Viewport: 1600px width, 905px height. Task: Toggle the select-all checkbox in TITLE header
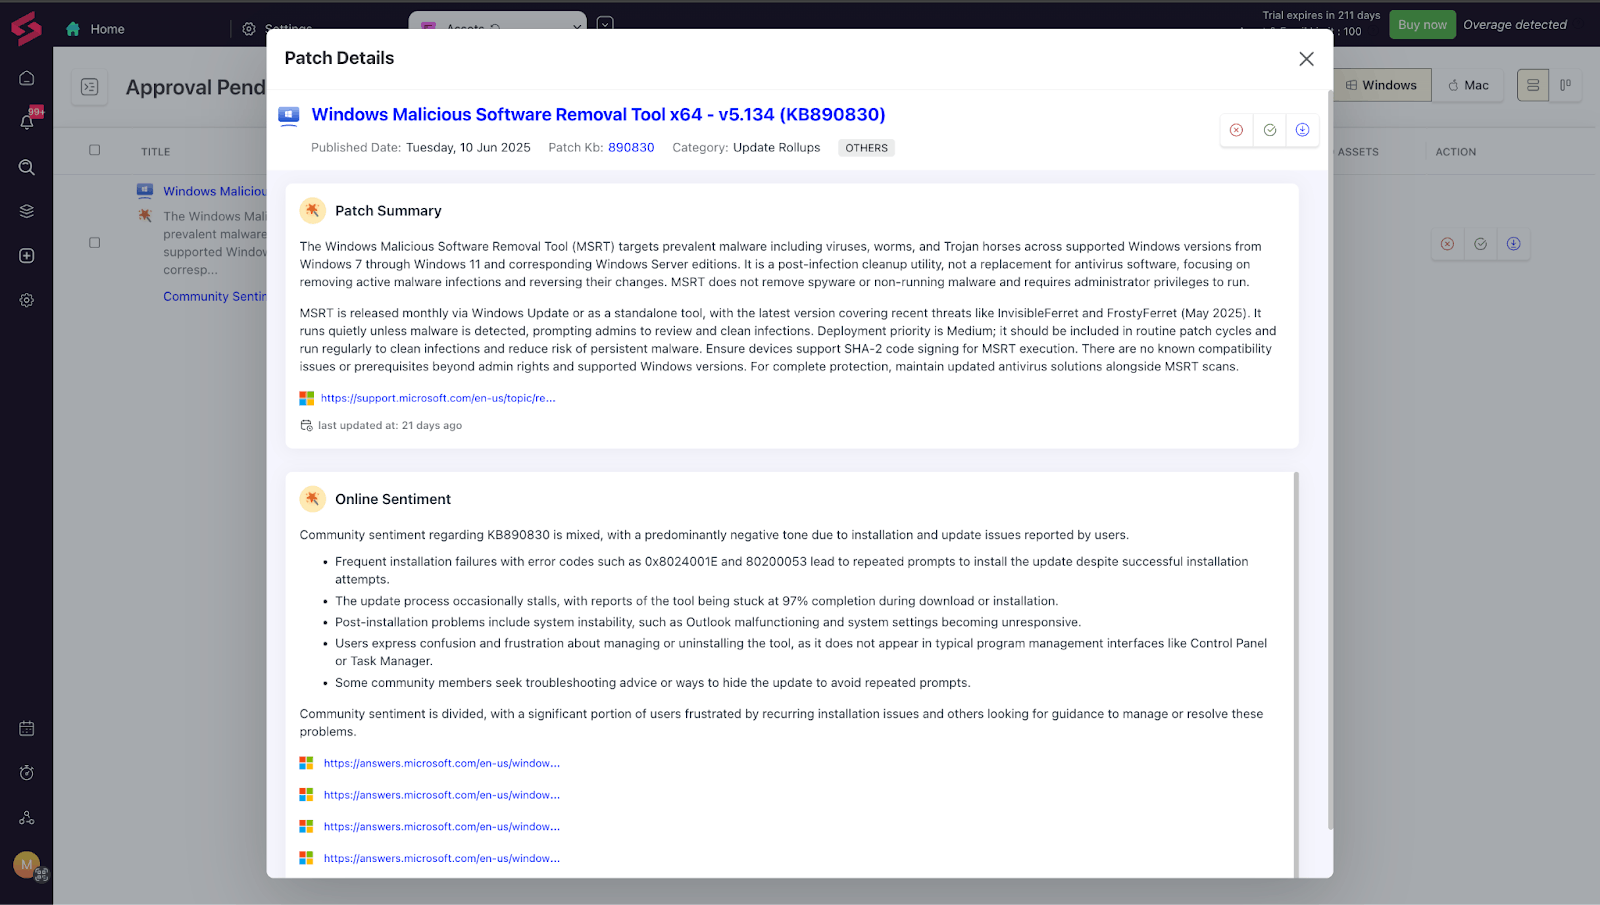click(95, 150)
